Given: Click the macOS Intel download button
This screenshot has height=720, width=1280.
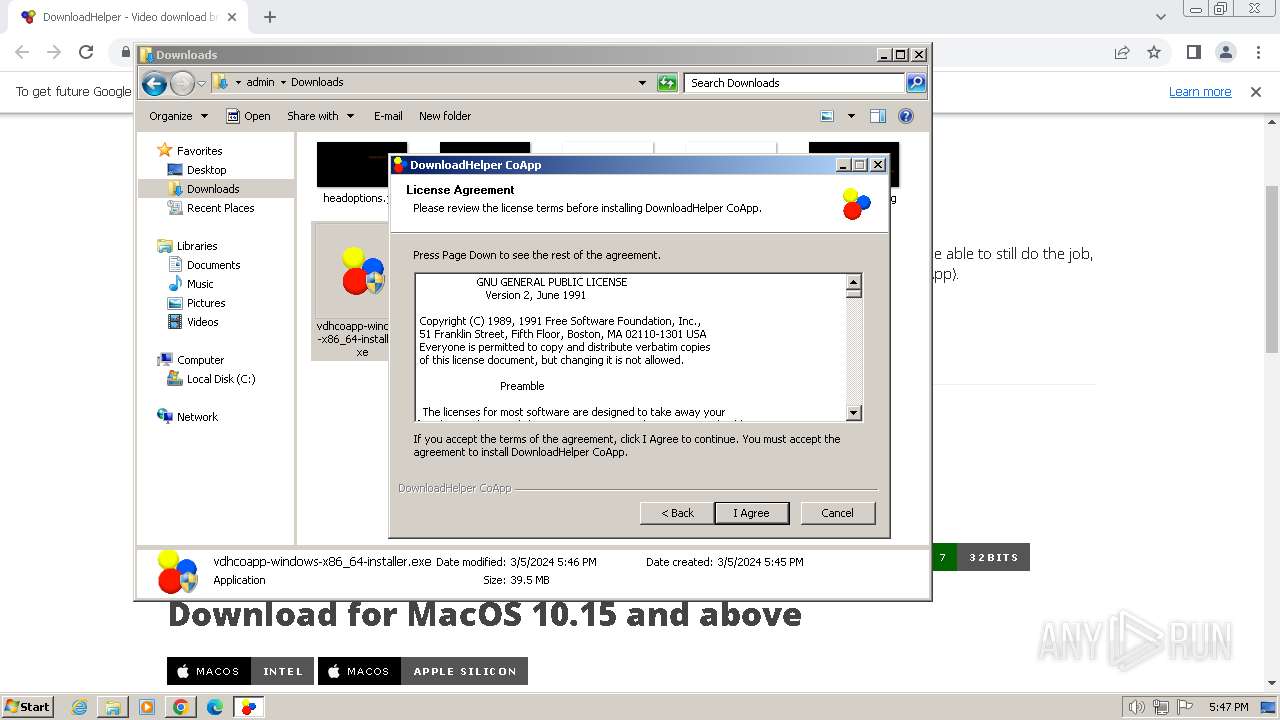Looking at the screenshot, I should [240, 671].
